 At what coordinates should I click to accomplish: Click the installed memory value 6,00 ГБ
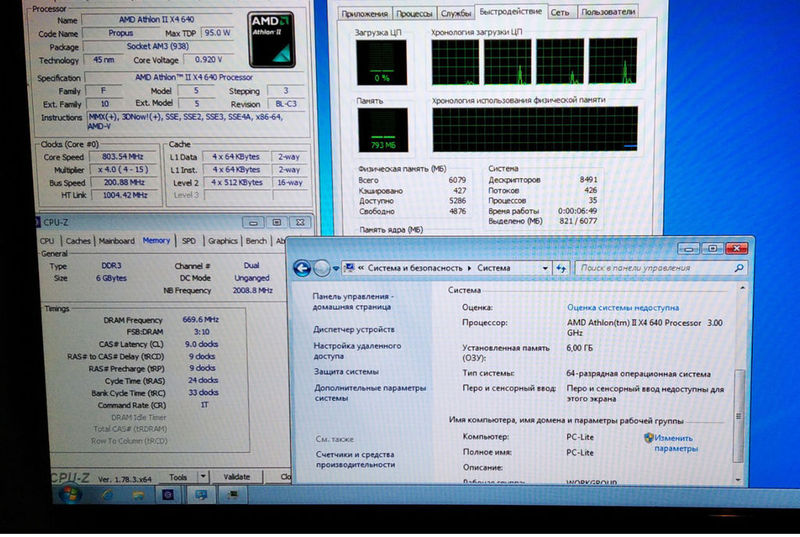(580, 348)
